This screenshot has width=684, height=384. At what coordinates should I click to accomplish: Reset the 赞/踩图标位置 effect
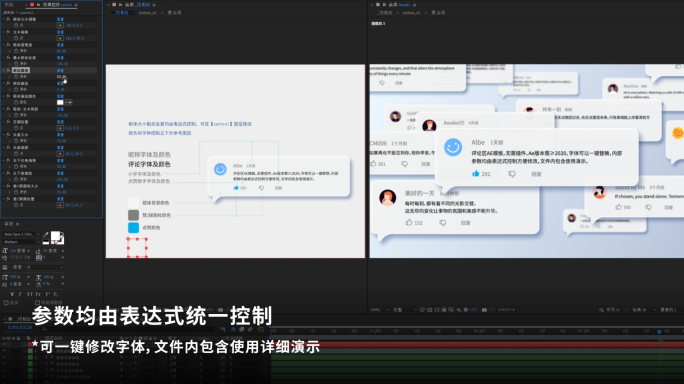click(x=60, y=199)
